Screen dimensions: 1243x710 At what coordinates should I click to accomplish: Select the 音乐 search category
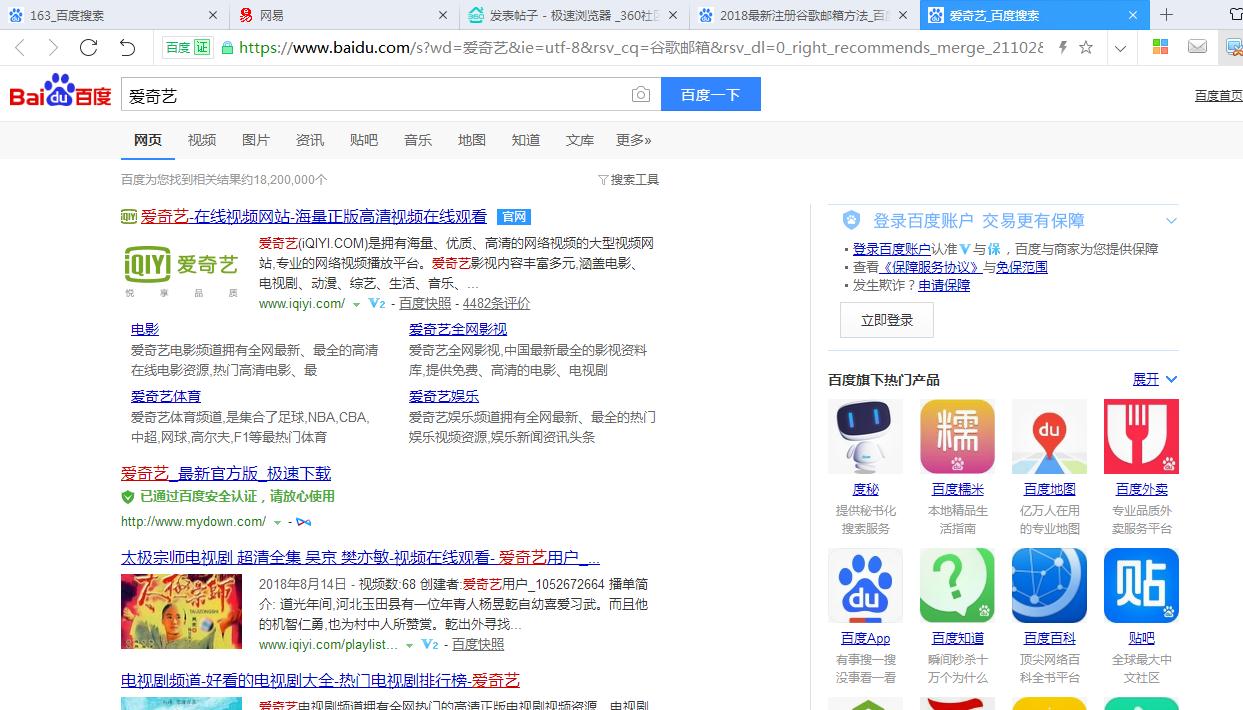click(418, 140)
